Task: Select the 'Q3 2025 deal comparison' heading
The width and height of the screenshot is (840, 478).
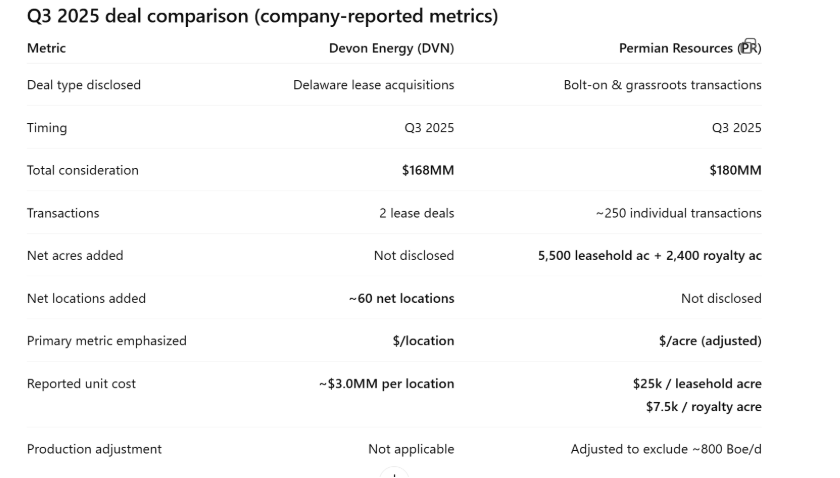Action: (262, 16)
